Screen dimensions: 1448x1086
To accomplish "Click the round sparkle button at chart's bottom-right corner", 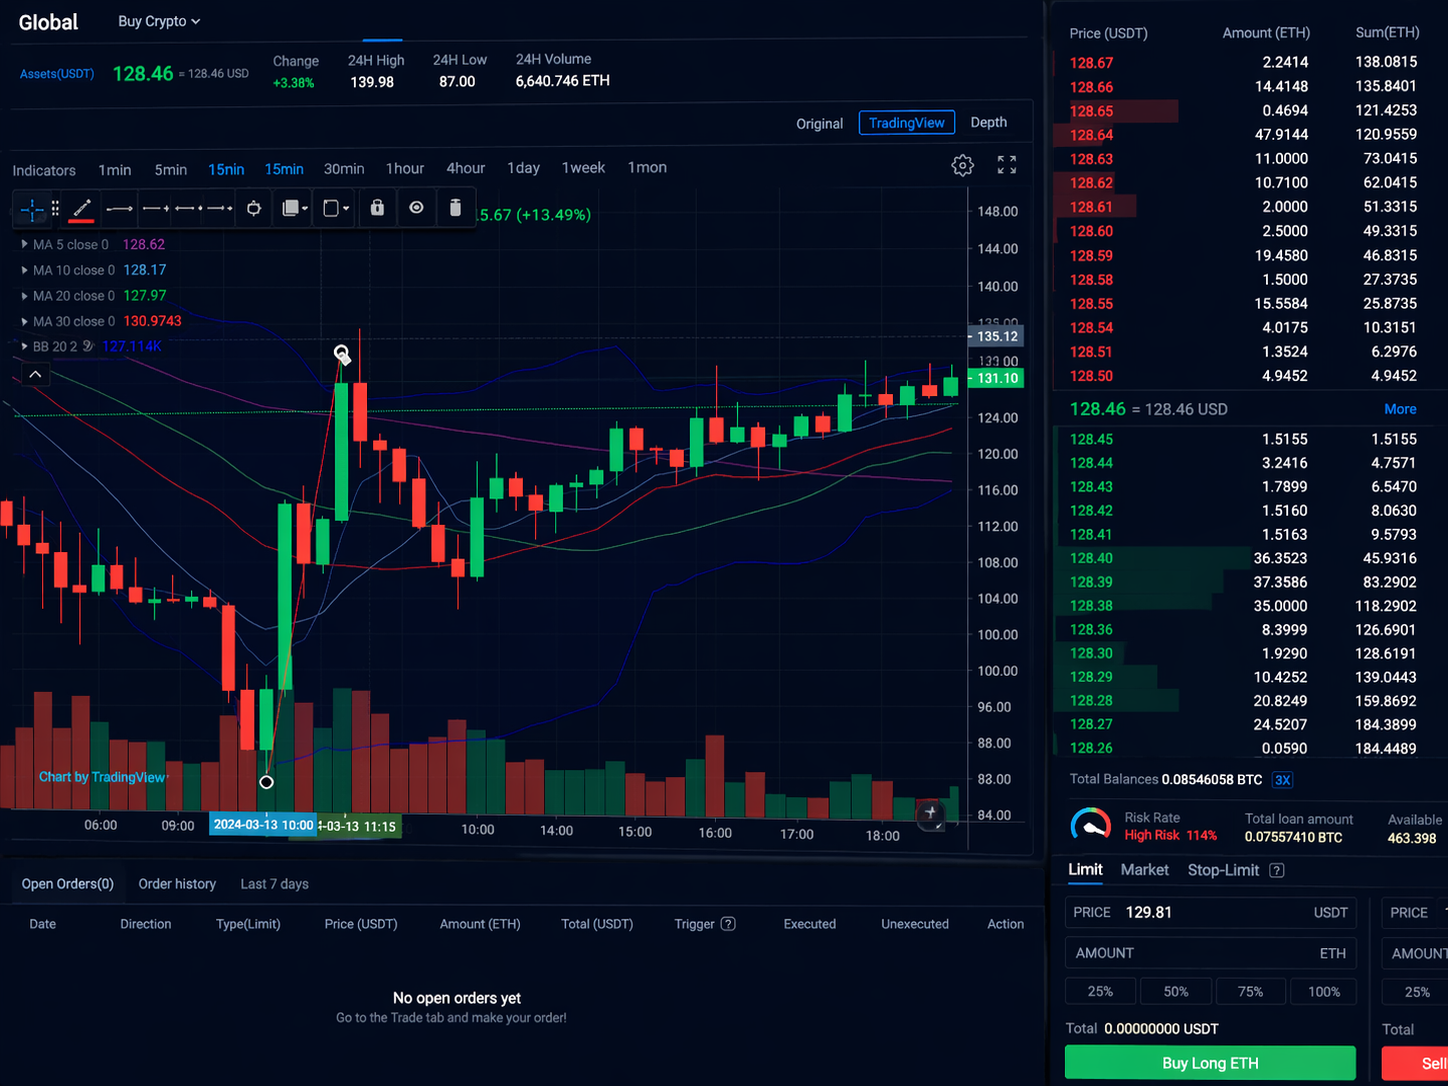I will [x=931, y=813].
